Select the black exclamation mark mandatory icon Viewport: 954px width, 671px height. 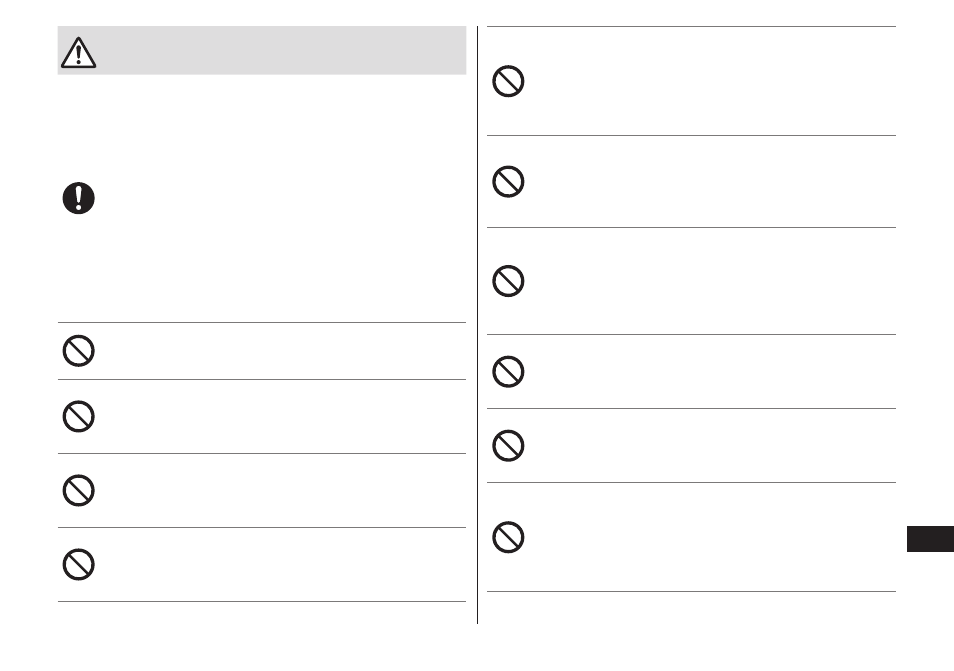coord(78,198)
